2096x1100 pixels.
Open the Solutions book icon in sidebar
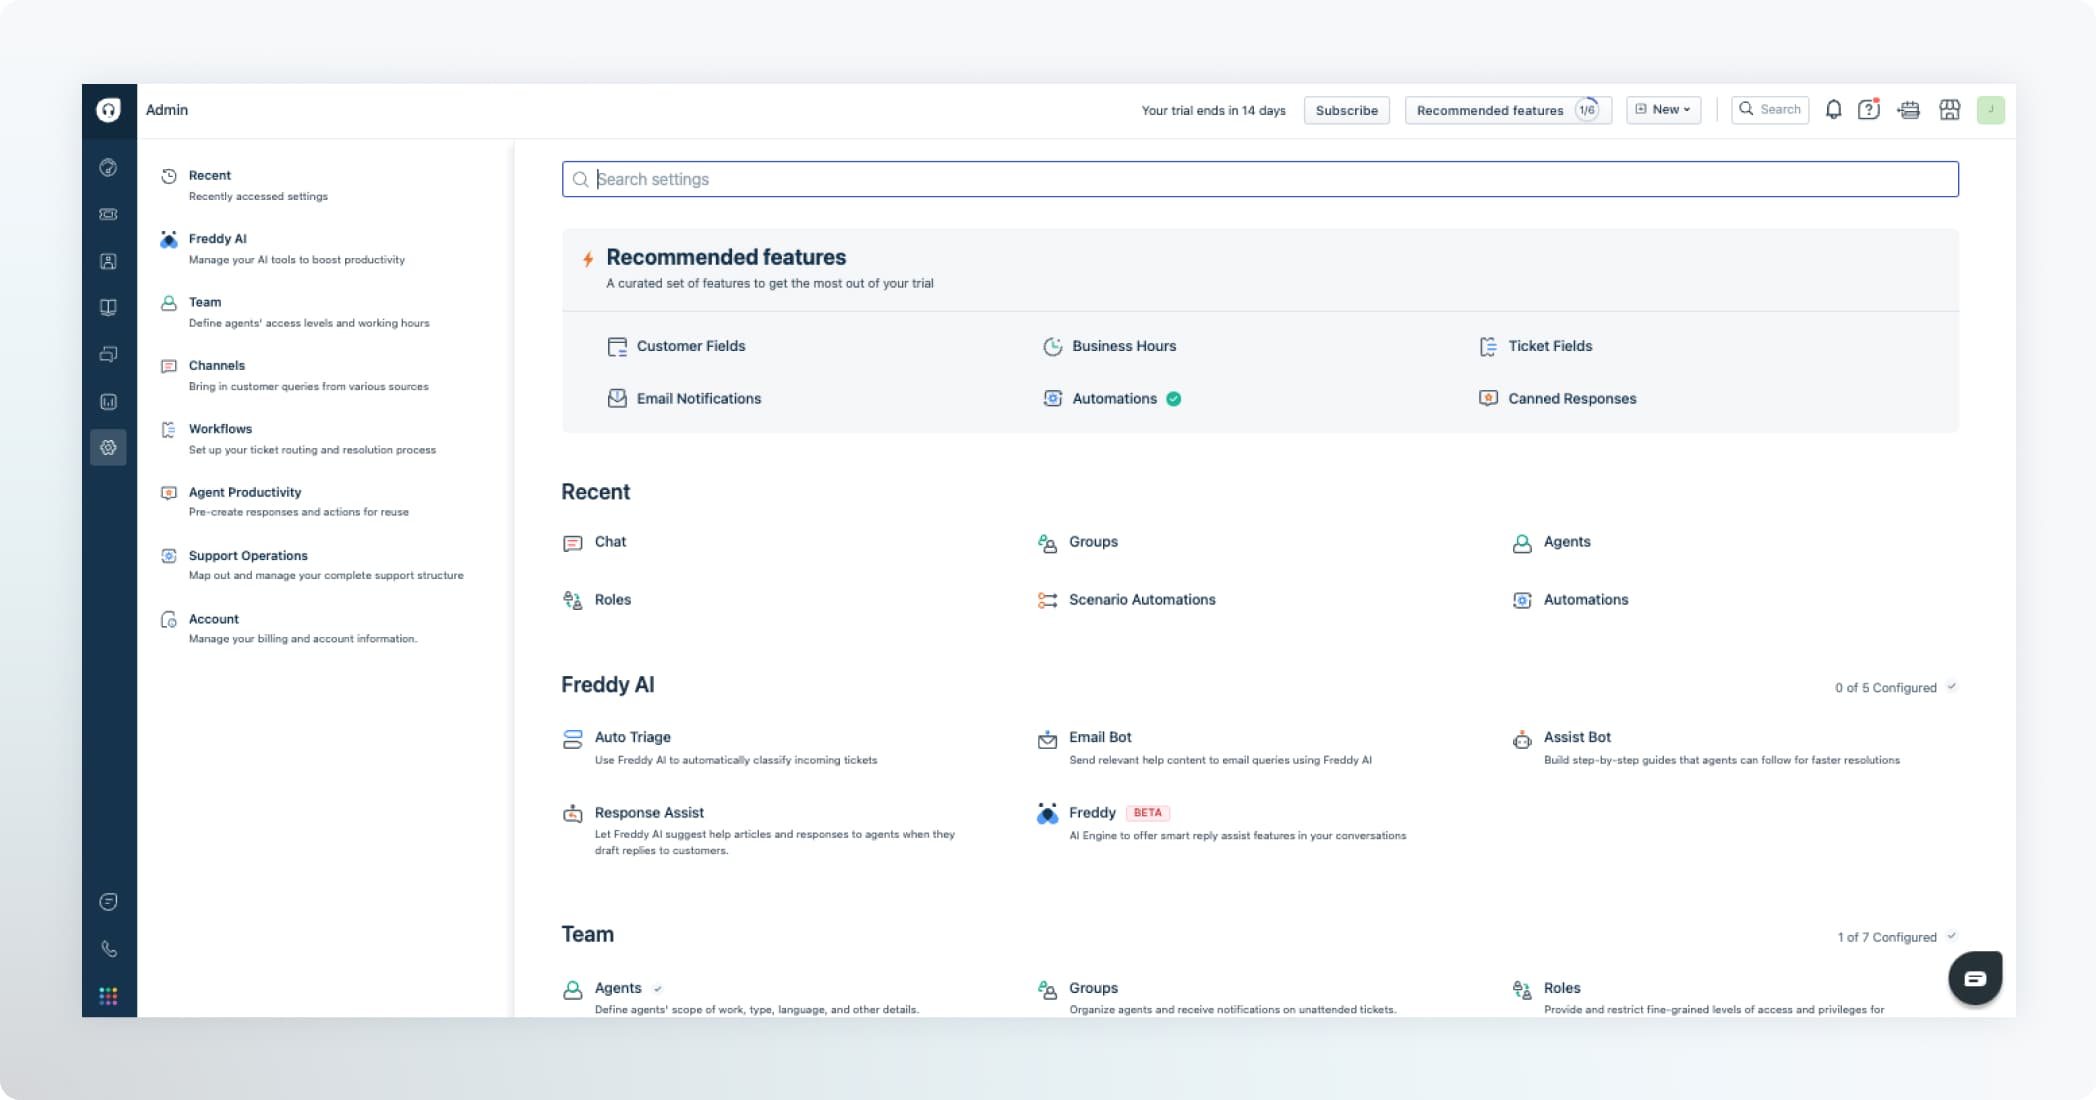click(x=109, y=307)
